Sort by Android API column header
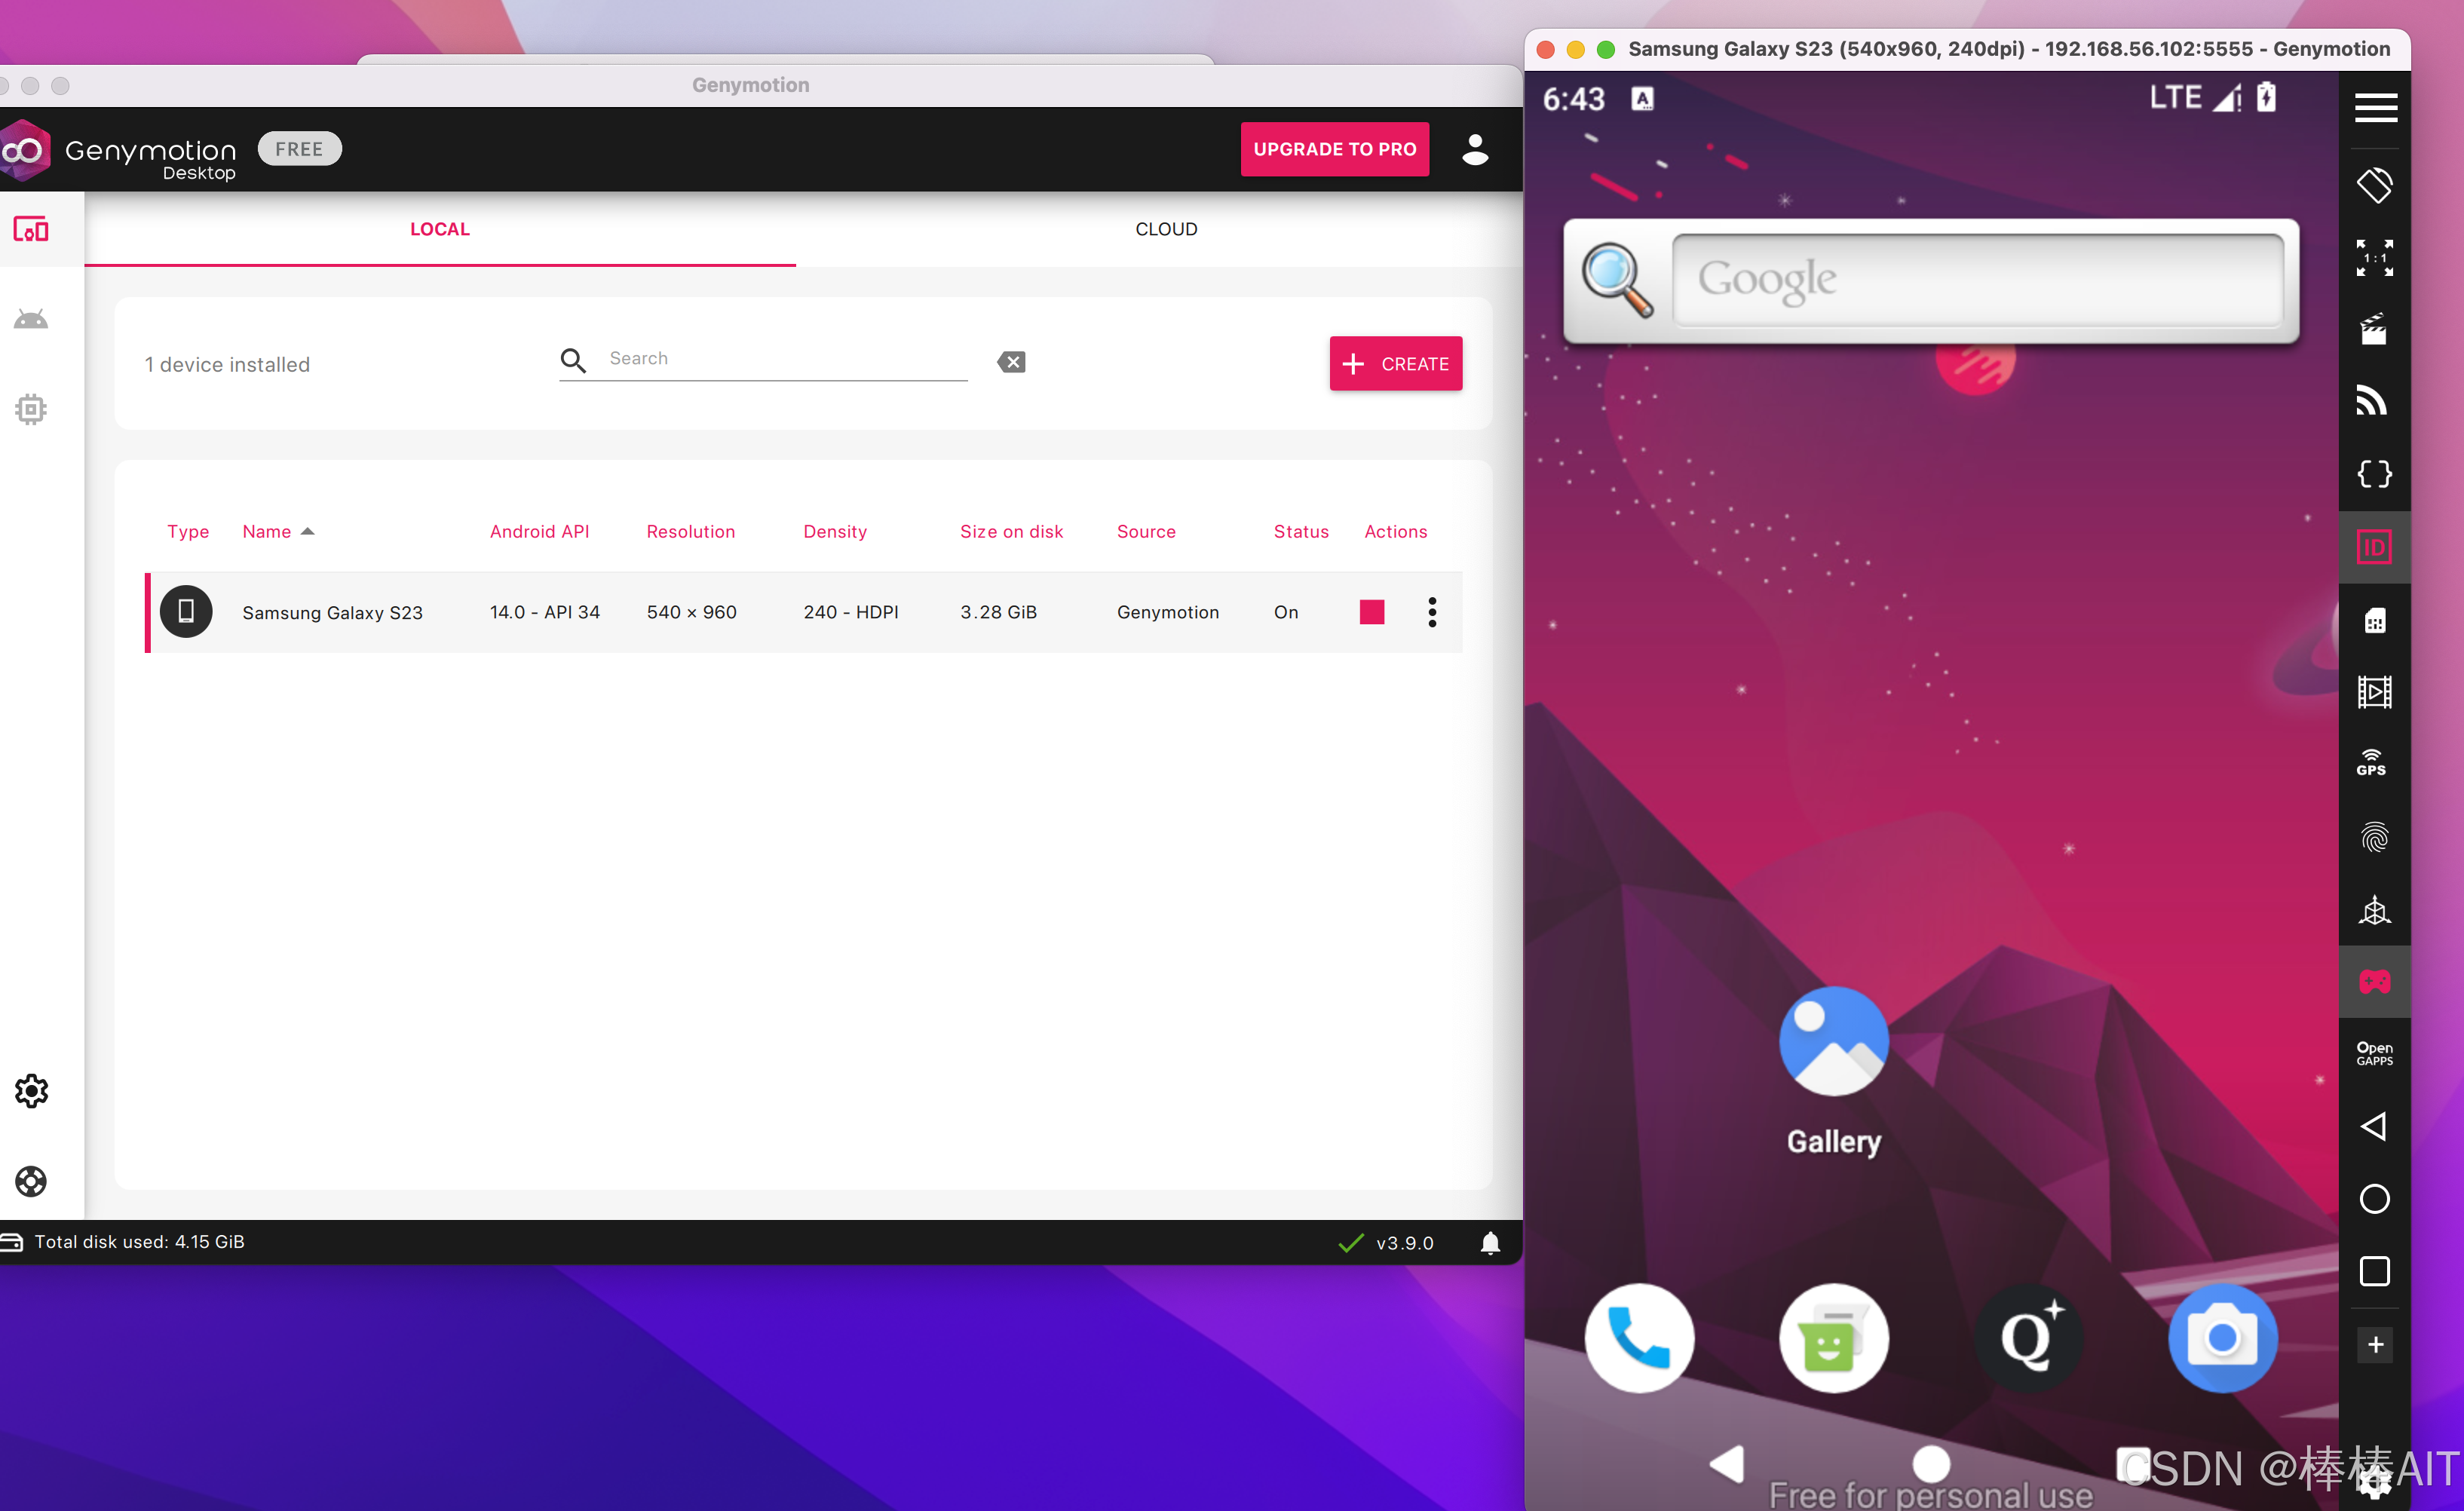Viewport: 2464px width, 1511px height. [539, 532]
